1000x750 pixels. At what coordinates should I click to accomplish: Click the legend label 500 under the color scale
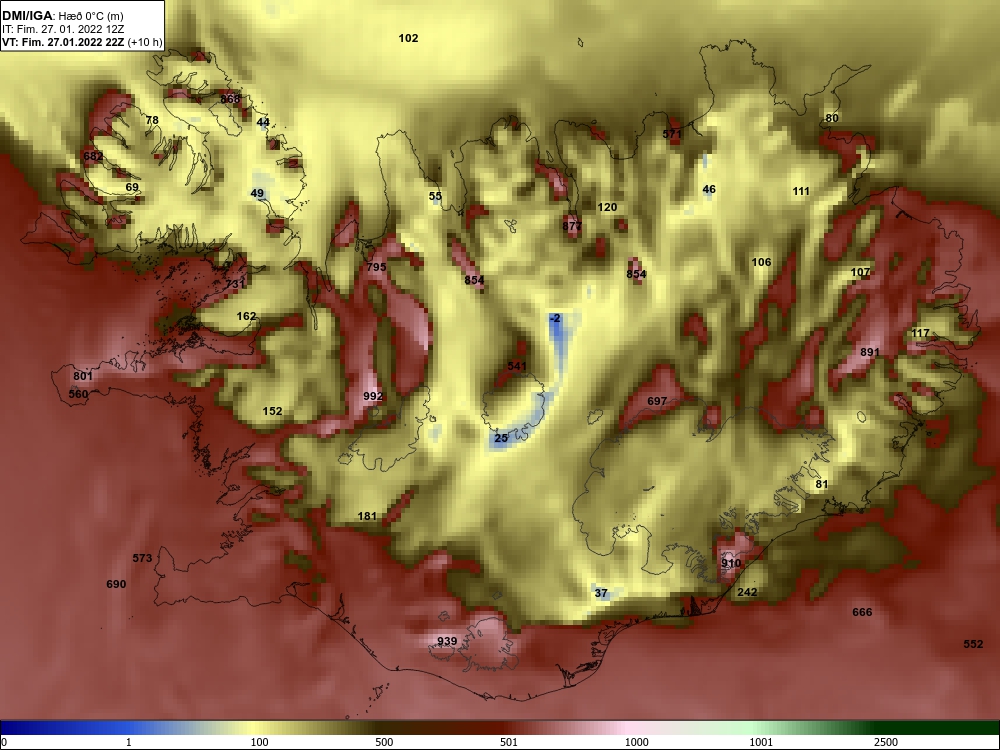click(384, 742)
